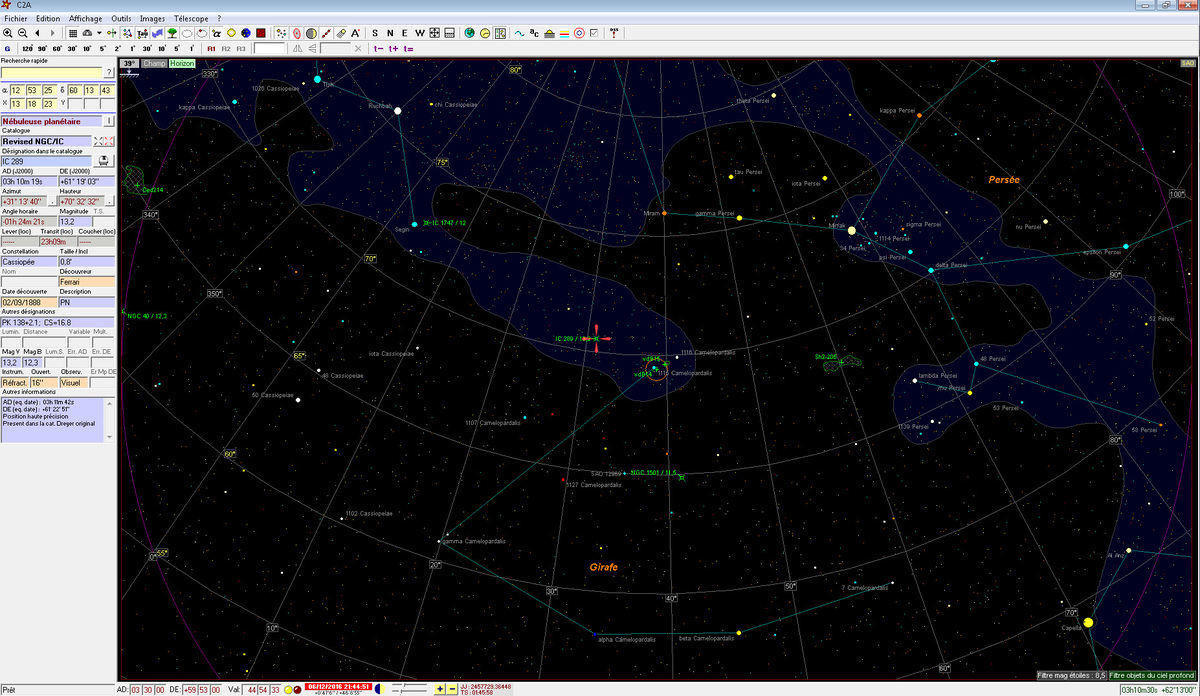The height and width of the screenshot is (696, 1200).
Task: Toggle the checkbox icon at toolbar end
Action: (594, 33)
